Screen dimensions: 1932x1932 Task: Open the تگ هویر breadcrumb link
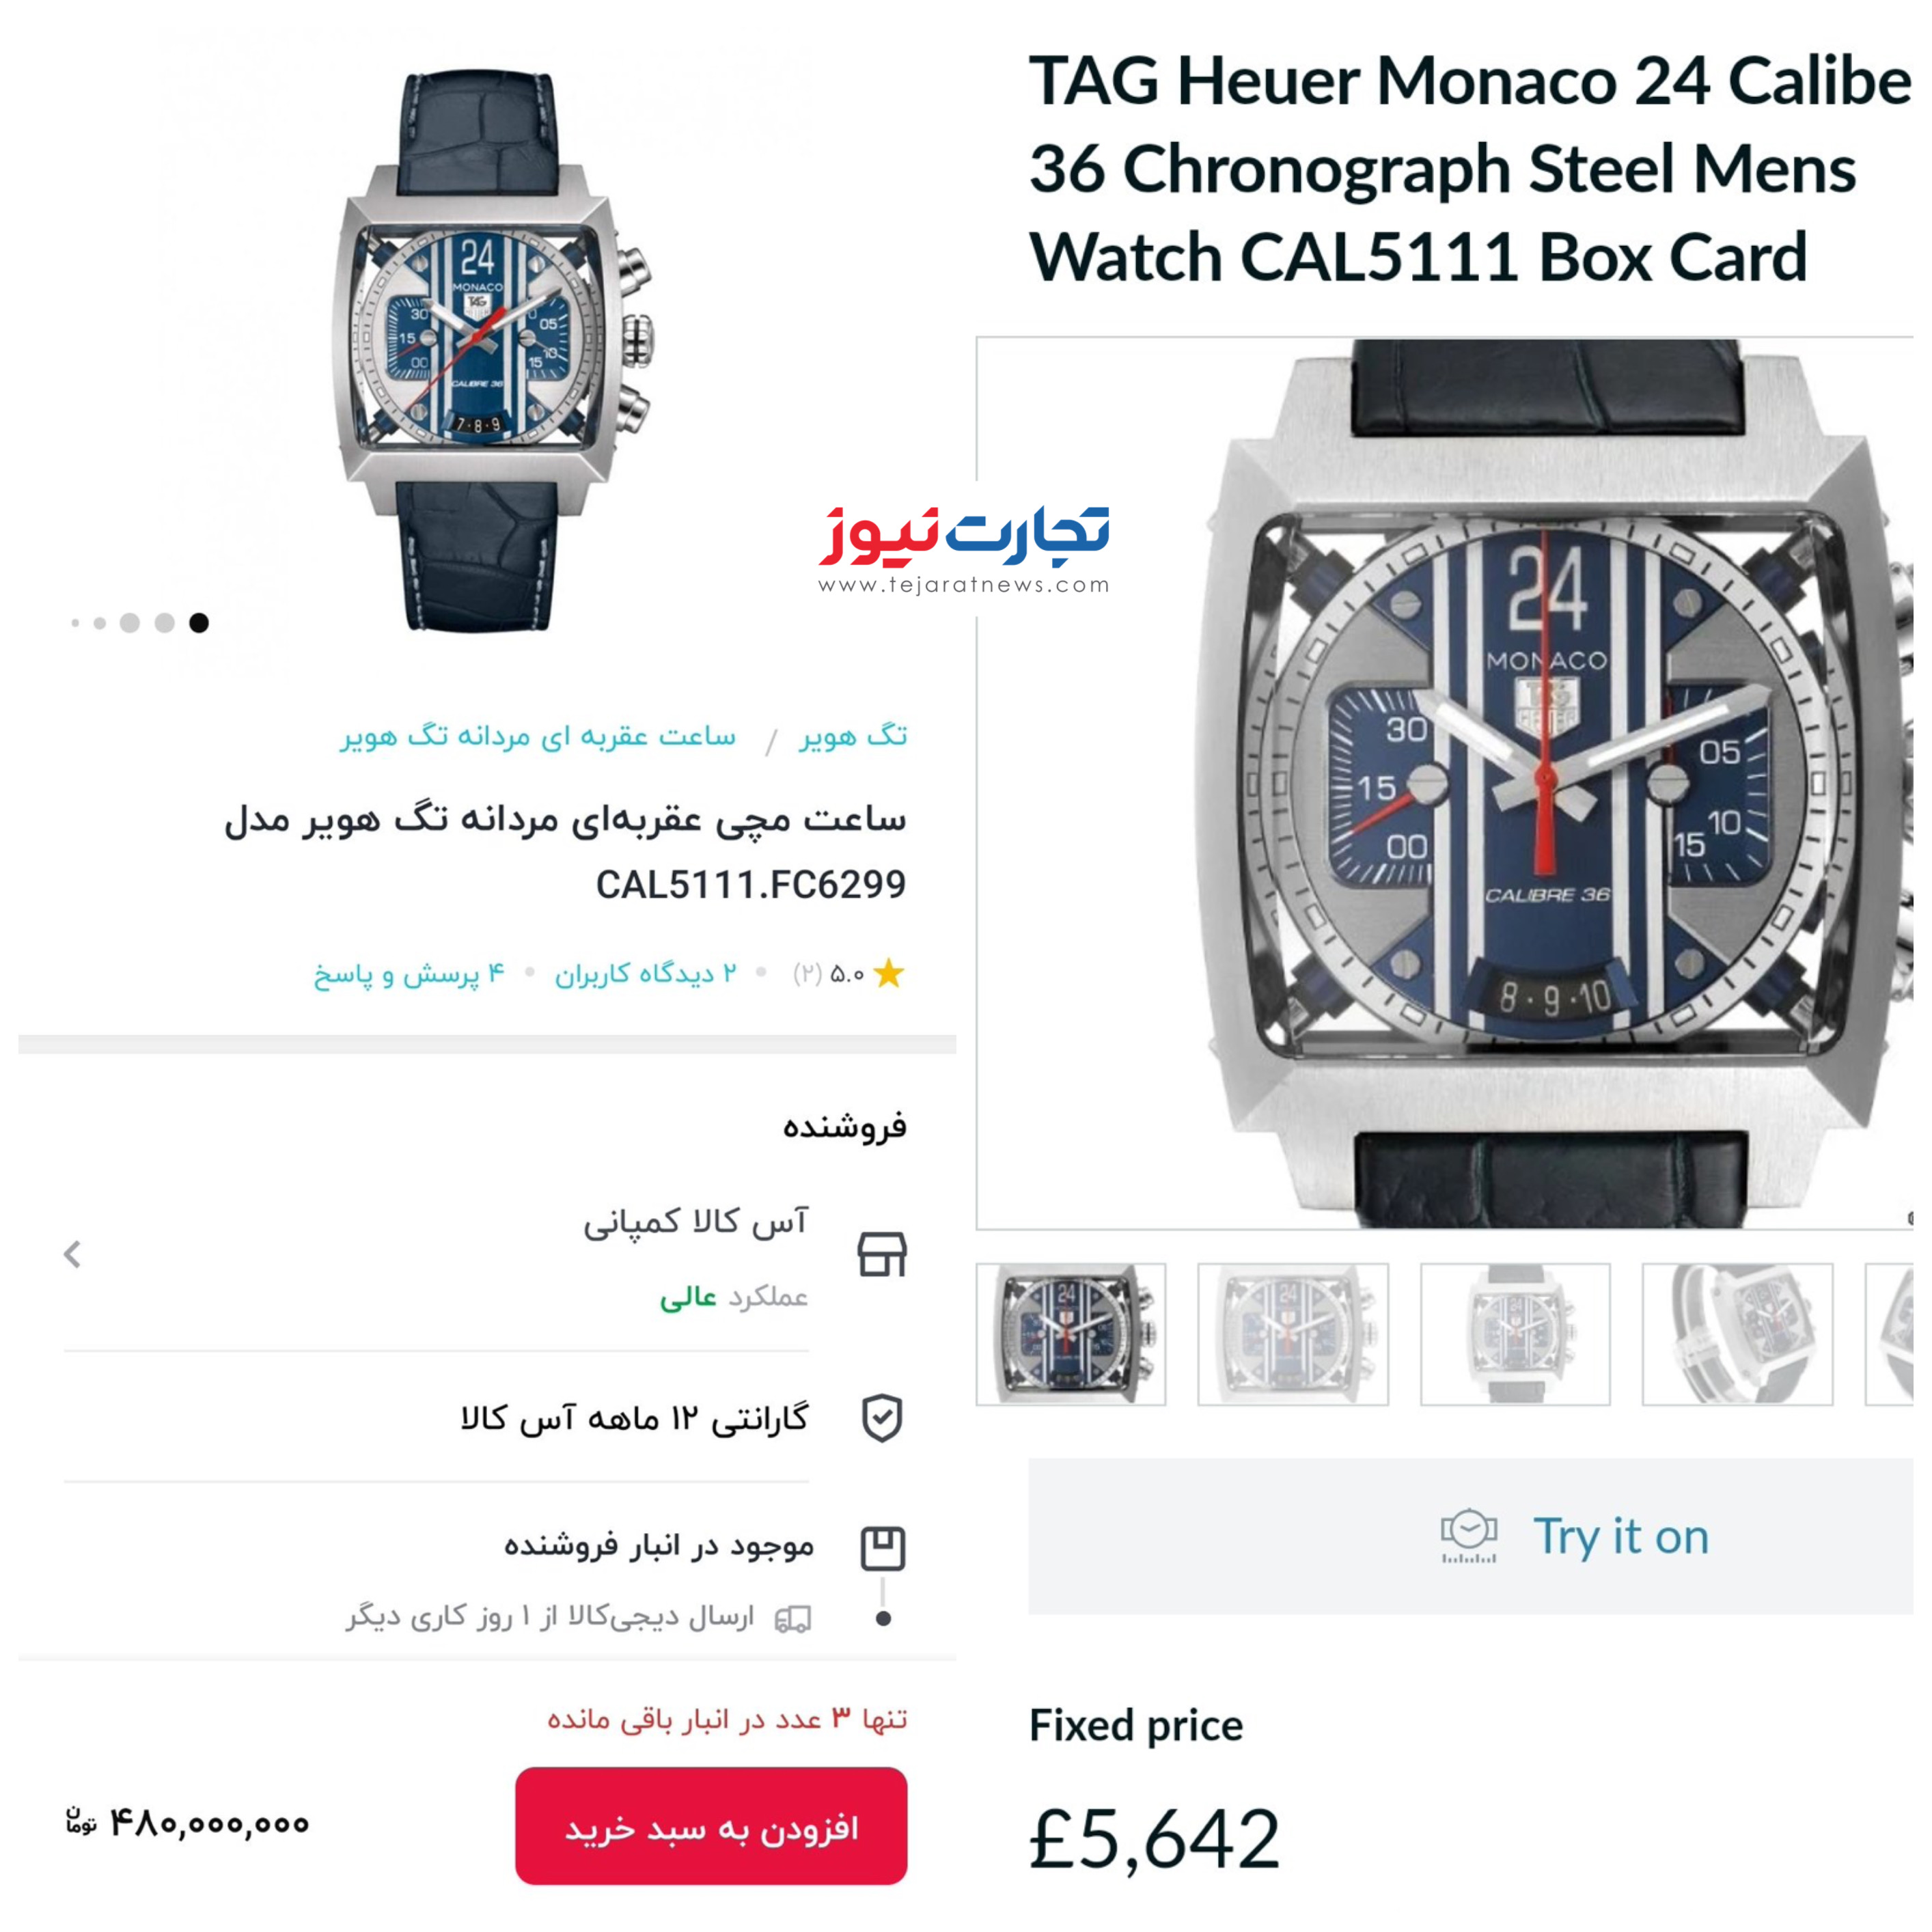[852, 737]
